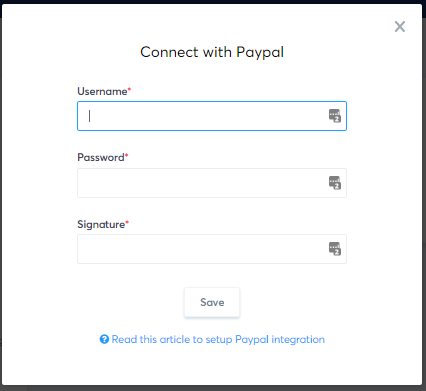Activate the Signature input field
This screenshot has width=426, height=391.
(212, 249)
